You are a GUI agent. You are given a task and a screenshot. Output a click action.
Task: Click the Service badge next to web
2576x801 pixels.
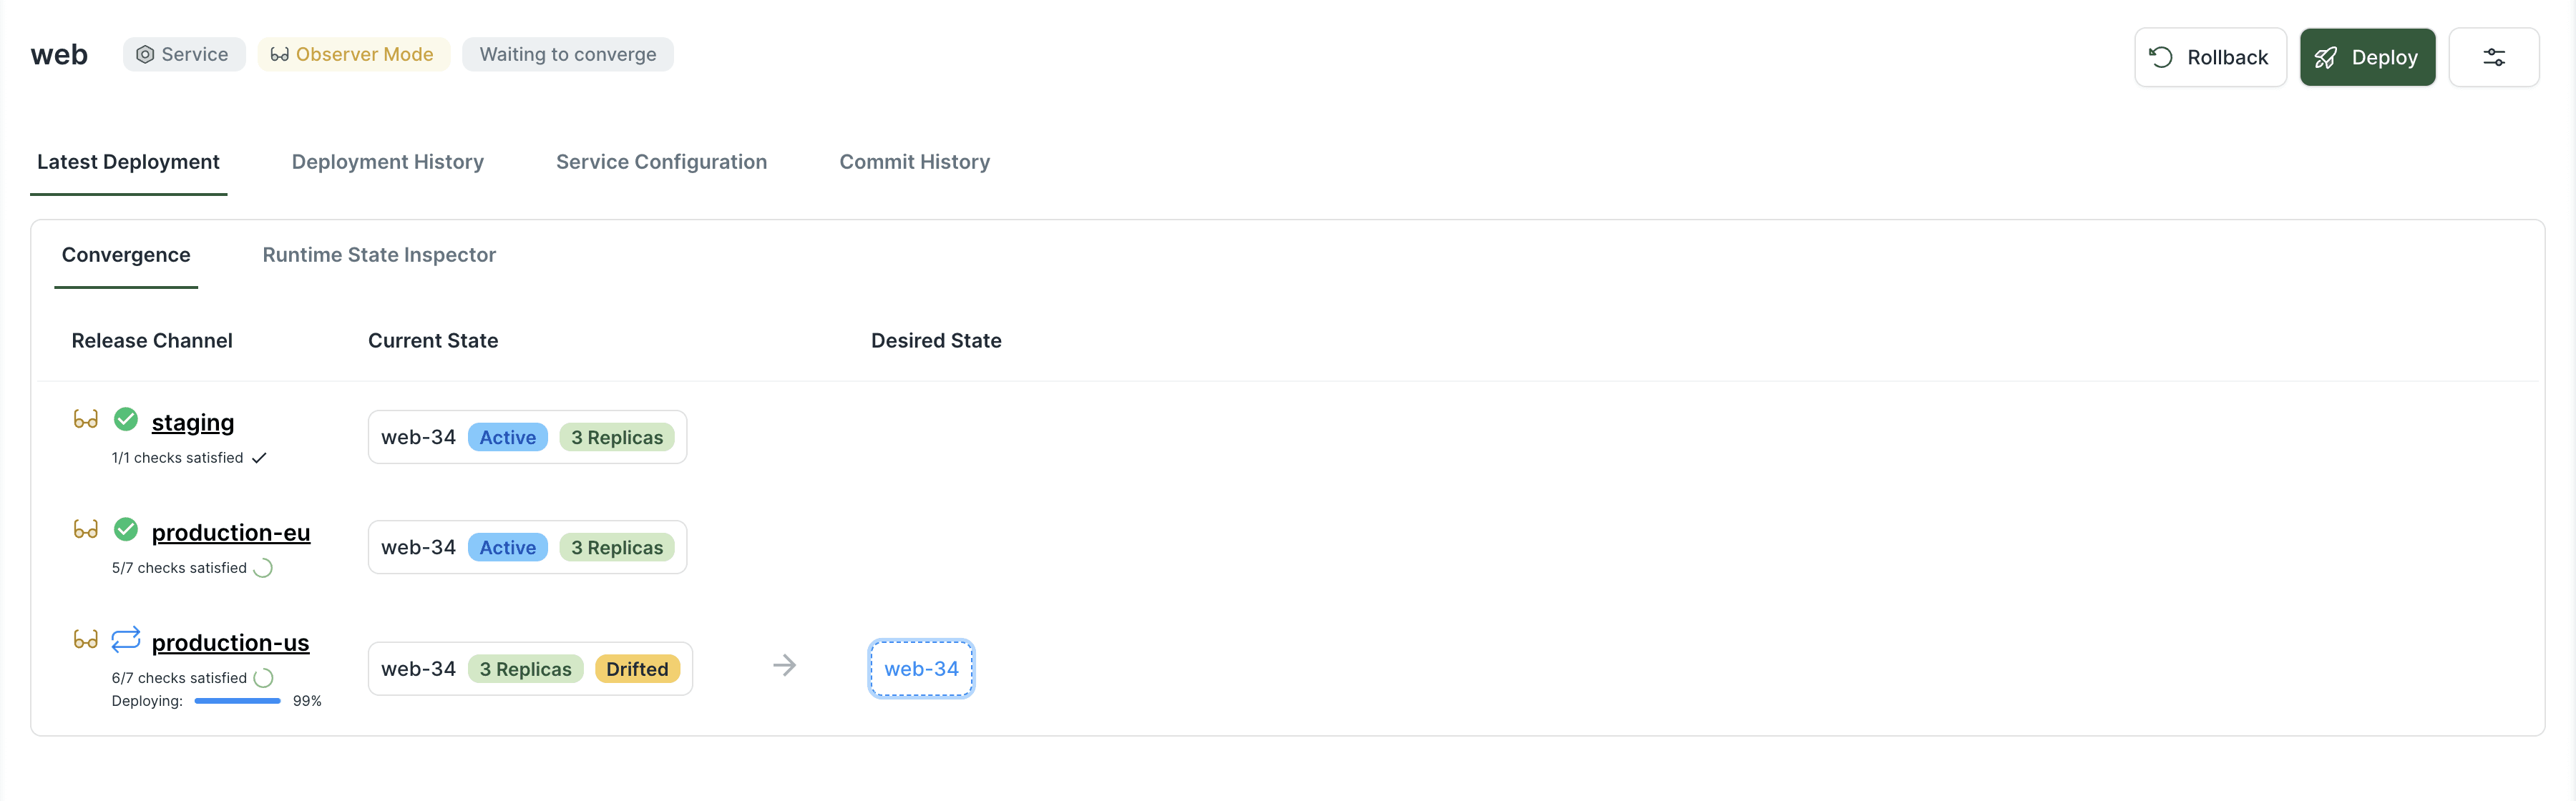[184, 54]
